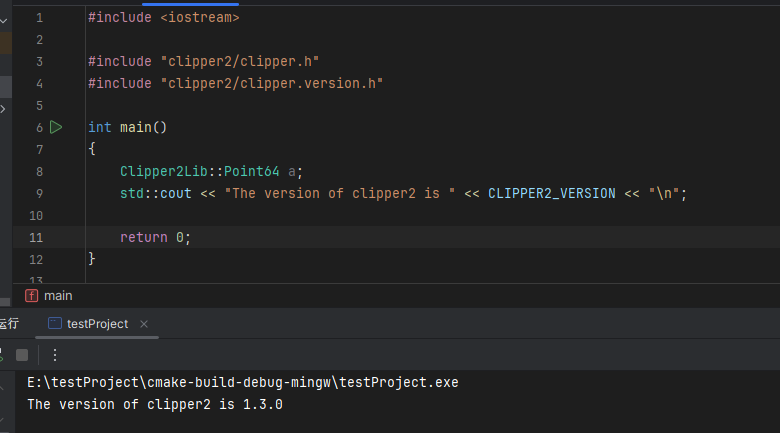Switch to the testProject run tab
Screen dimensions: 780x433
pyautogui.click(x=97, y=324)
